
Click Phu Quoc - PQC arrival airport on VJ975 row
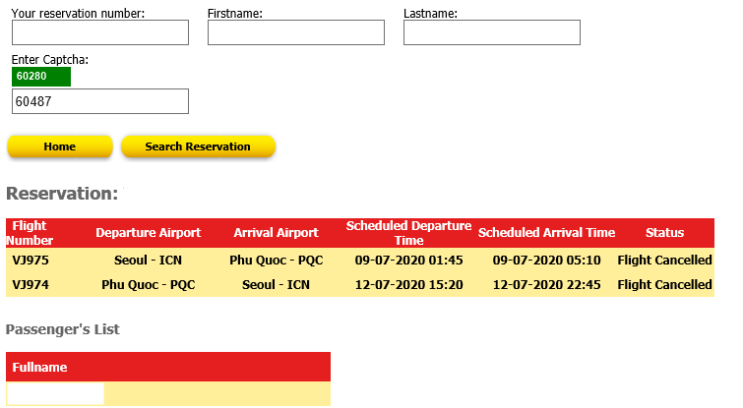click(276, 260)
